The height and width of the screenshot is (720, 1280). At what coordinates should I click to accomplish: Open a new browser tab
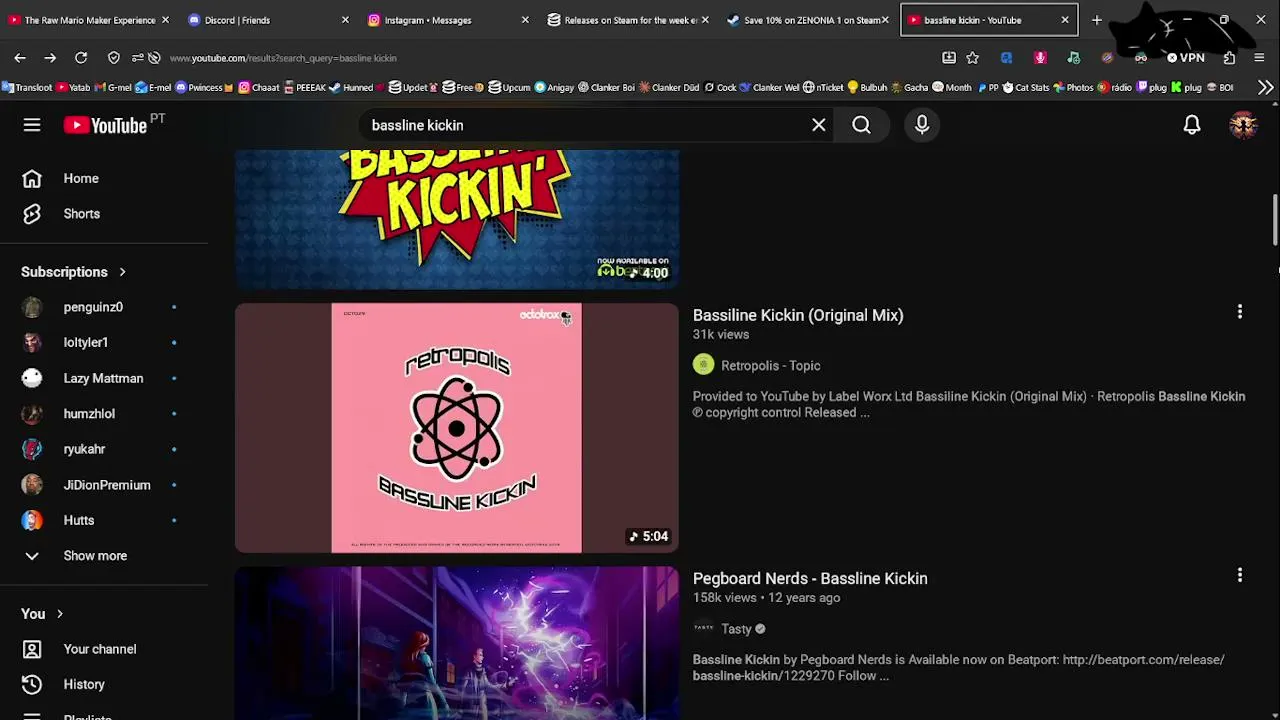point(1097,20)
